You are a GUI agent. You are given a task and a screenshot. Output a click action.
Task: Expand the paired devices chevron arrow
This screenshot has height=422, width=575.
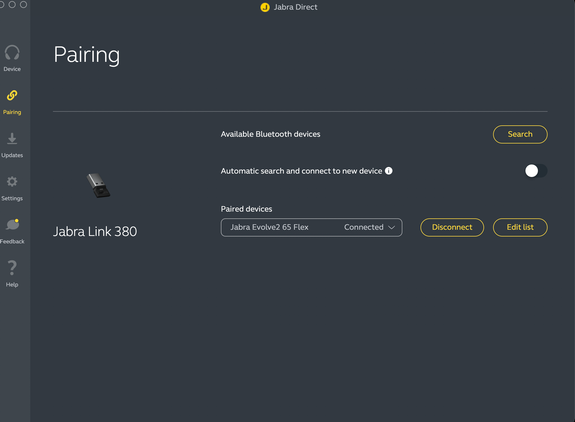tap(392, 227)
